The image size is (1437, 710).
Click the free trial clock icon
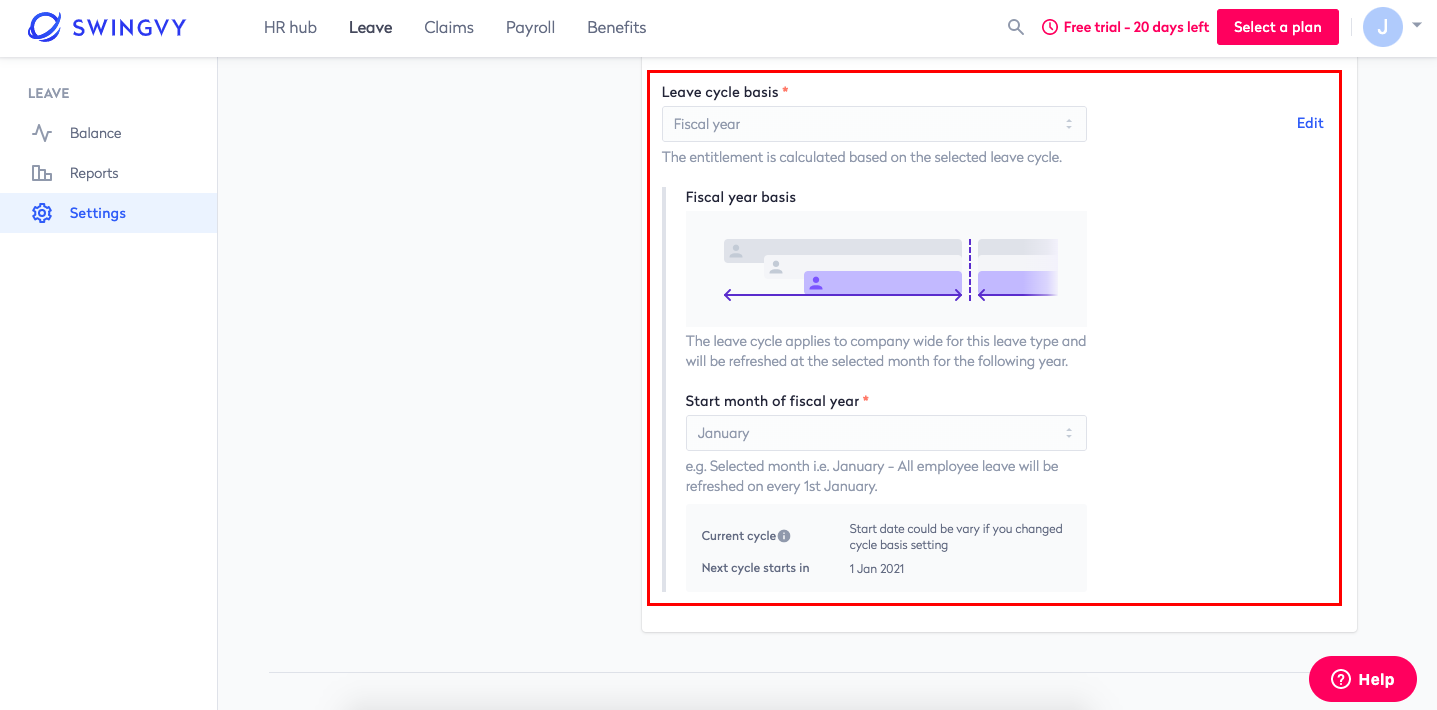(1050, 27)
